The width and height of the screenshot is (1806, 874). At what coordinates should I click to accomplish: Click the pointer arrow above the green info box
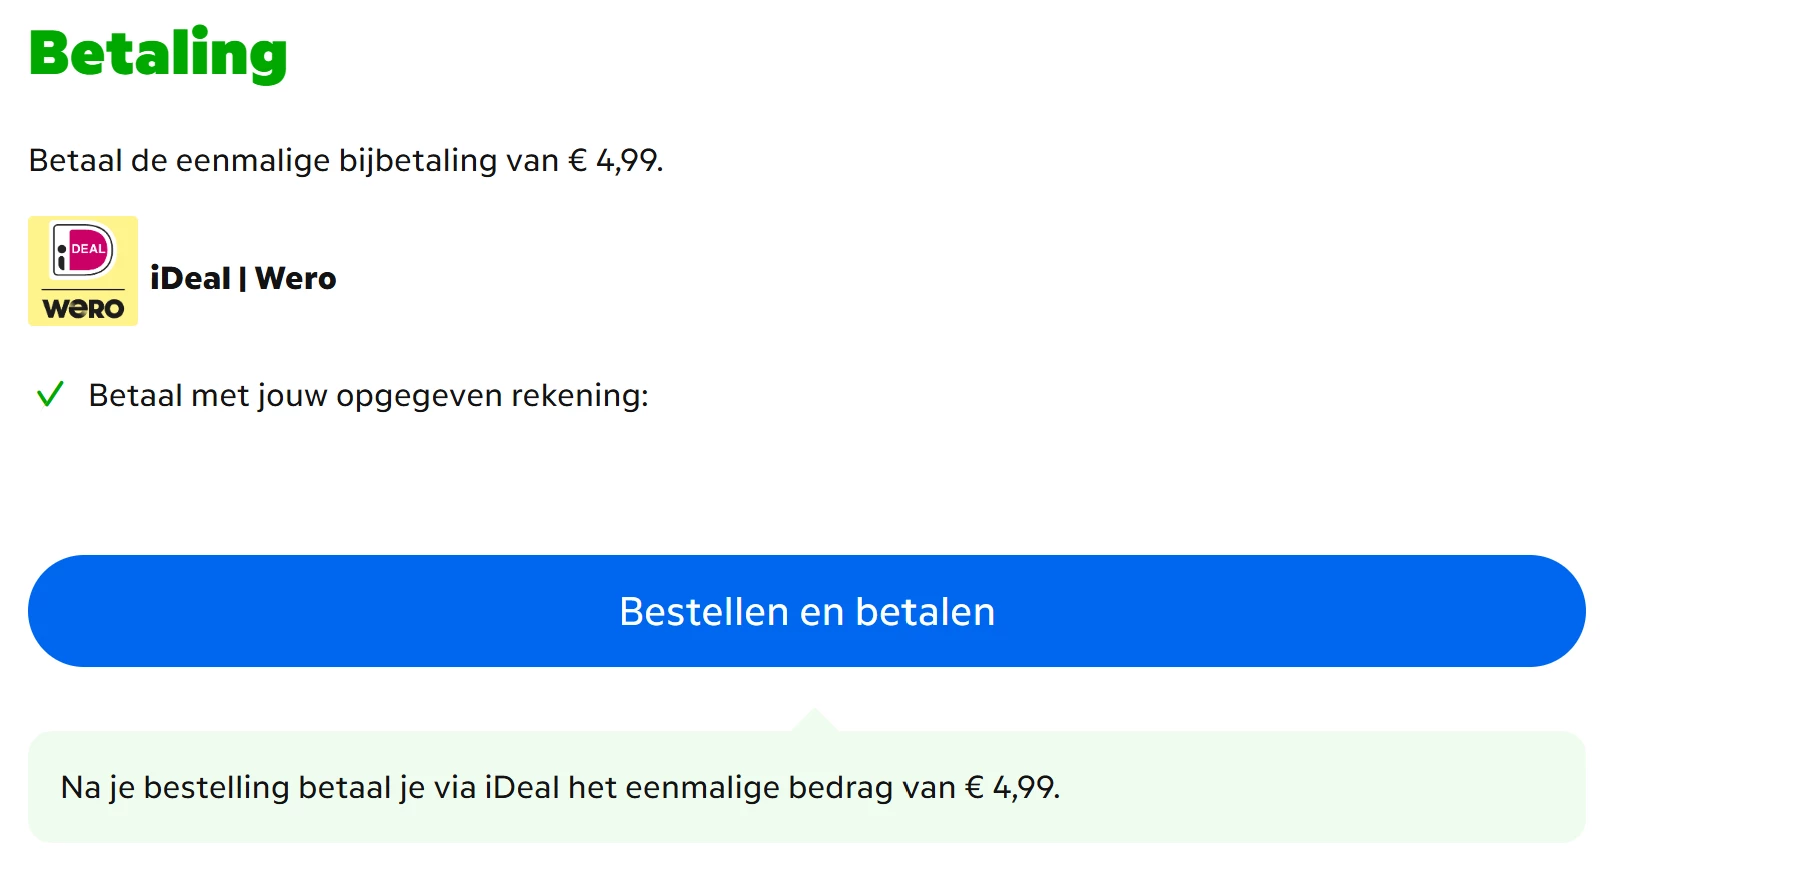pos(815,720)
